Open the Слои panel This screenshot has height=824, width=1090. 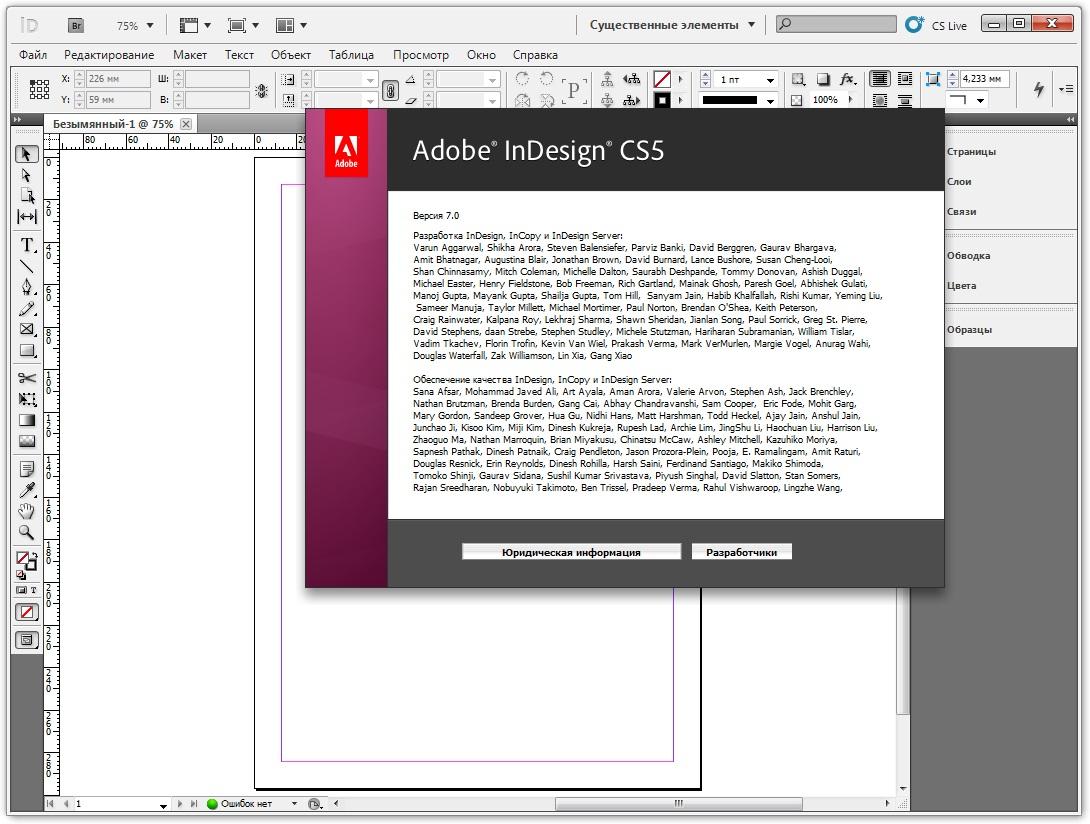pyautogui.click(x=959, y=181)
